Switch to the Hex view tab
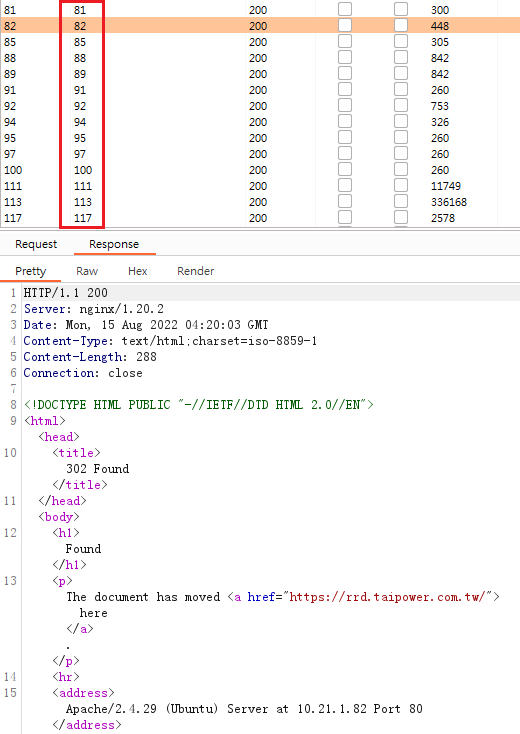Image resolution: width=520 pixels, height=734 pixels. tap(138, 271)
